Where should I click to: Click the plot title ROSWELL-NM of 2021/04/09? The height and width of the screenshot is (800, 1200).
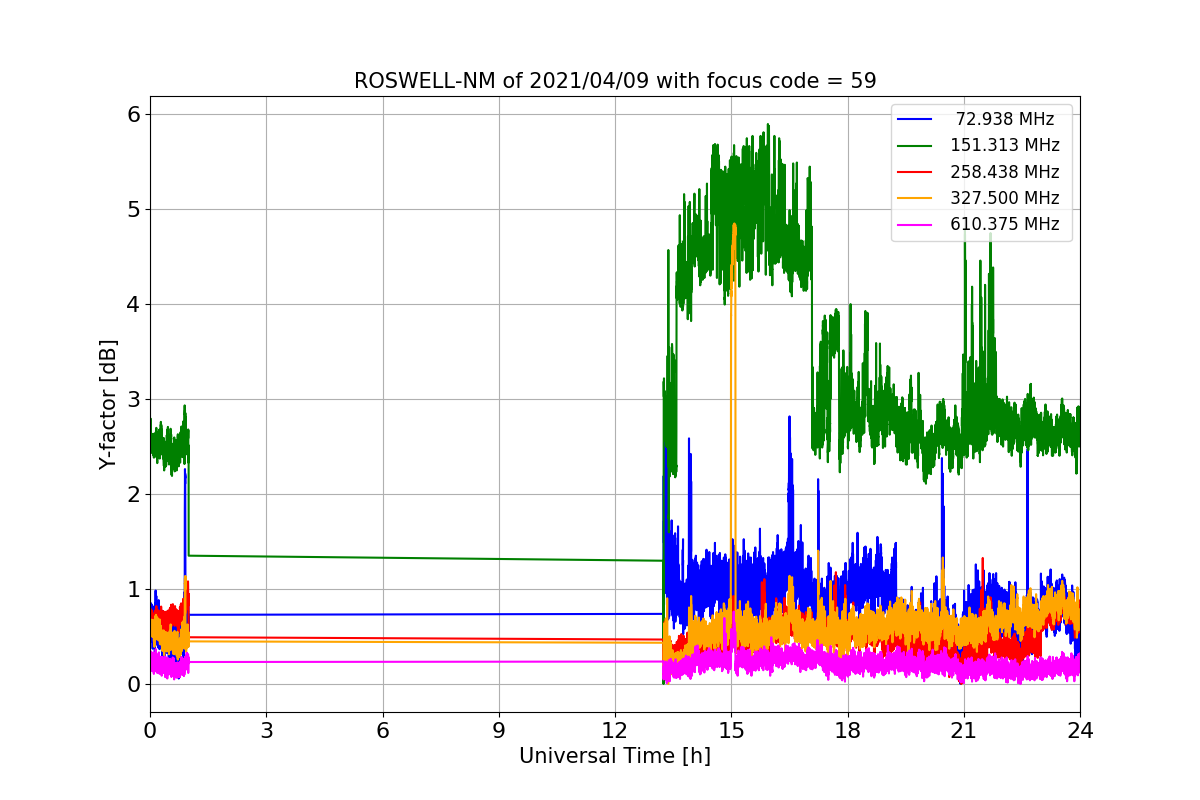pos(615,81)
